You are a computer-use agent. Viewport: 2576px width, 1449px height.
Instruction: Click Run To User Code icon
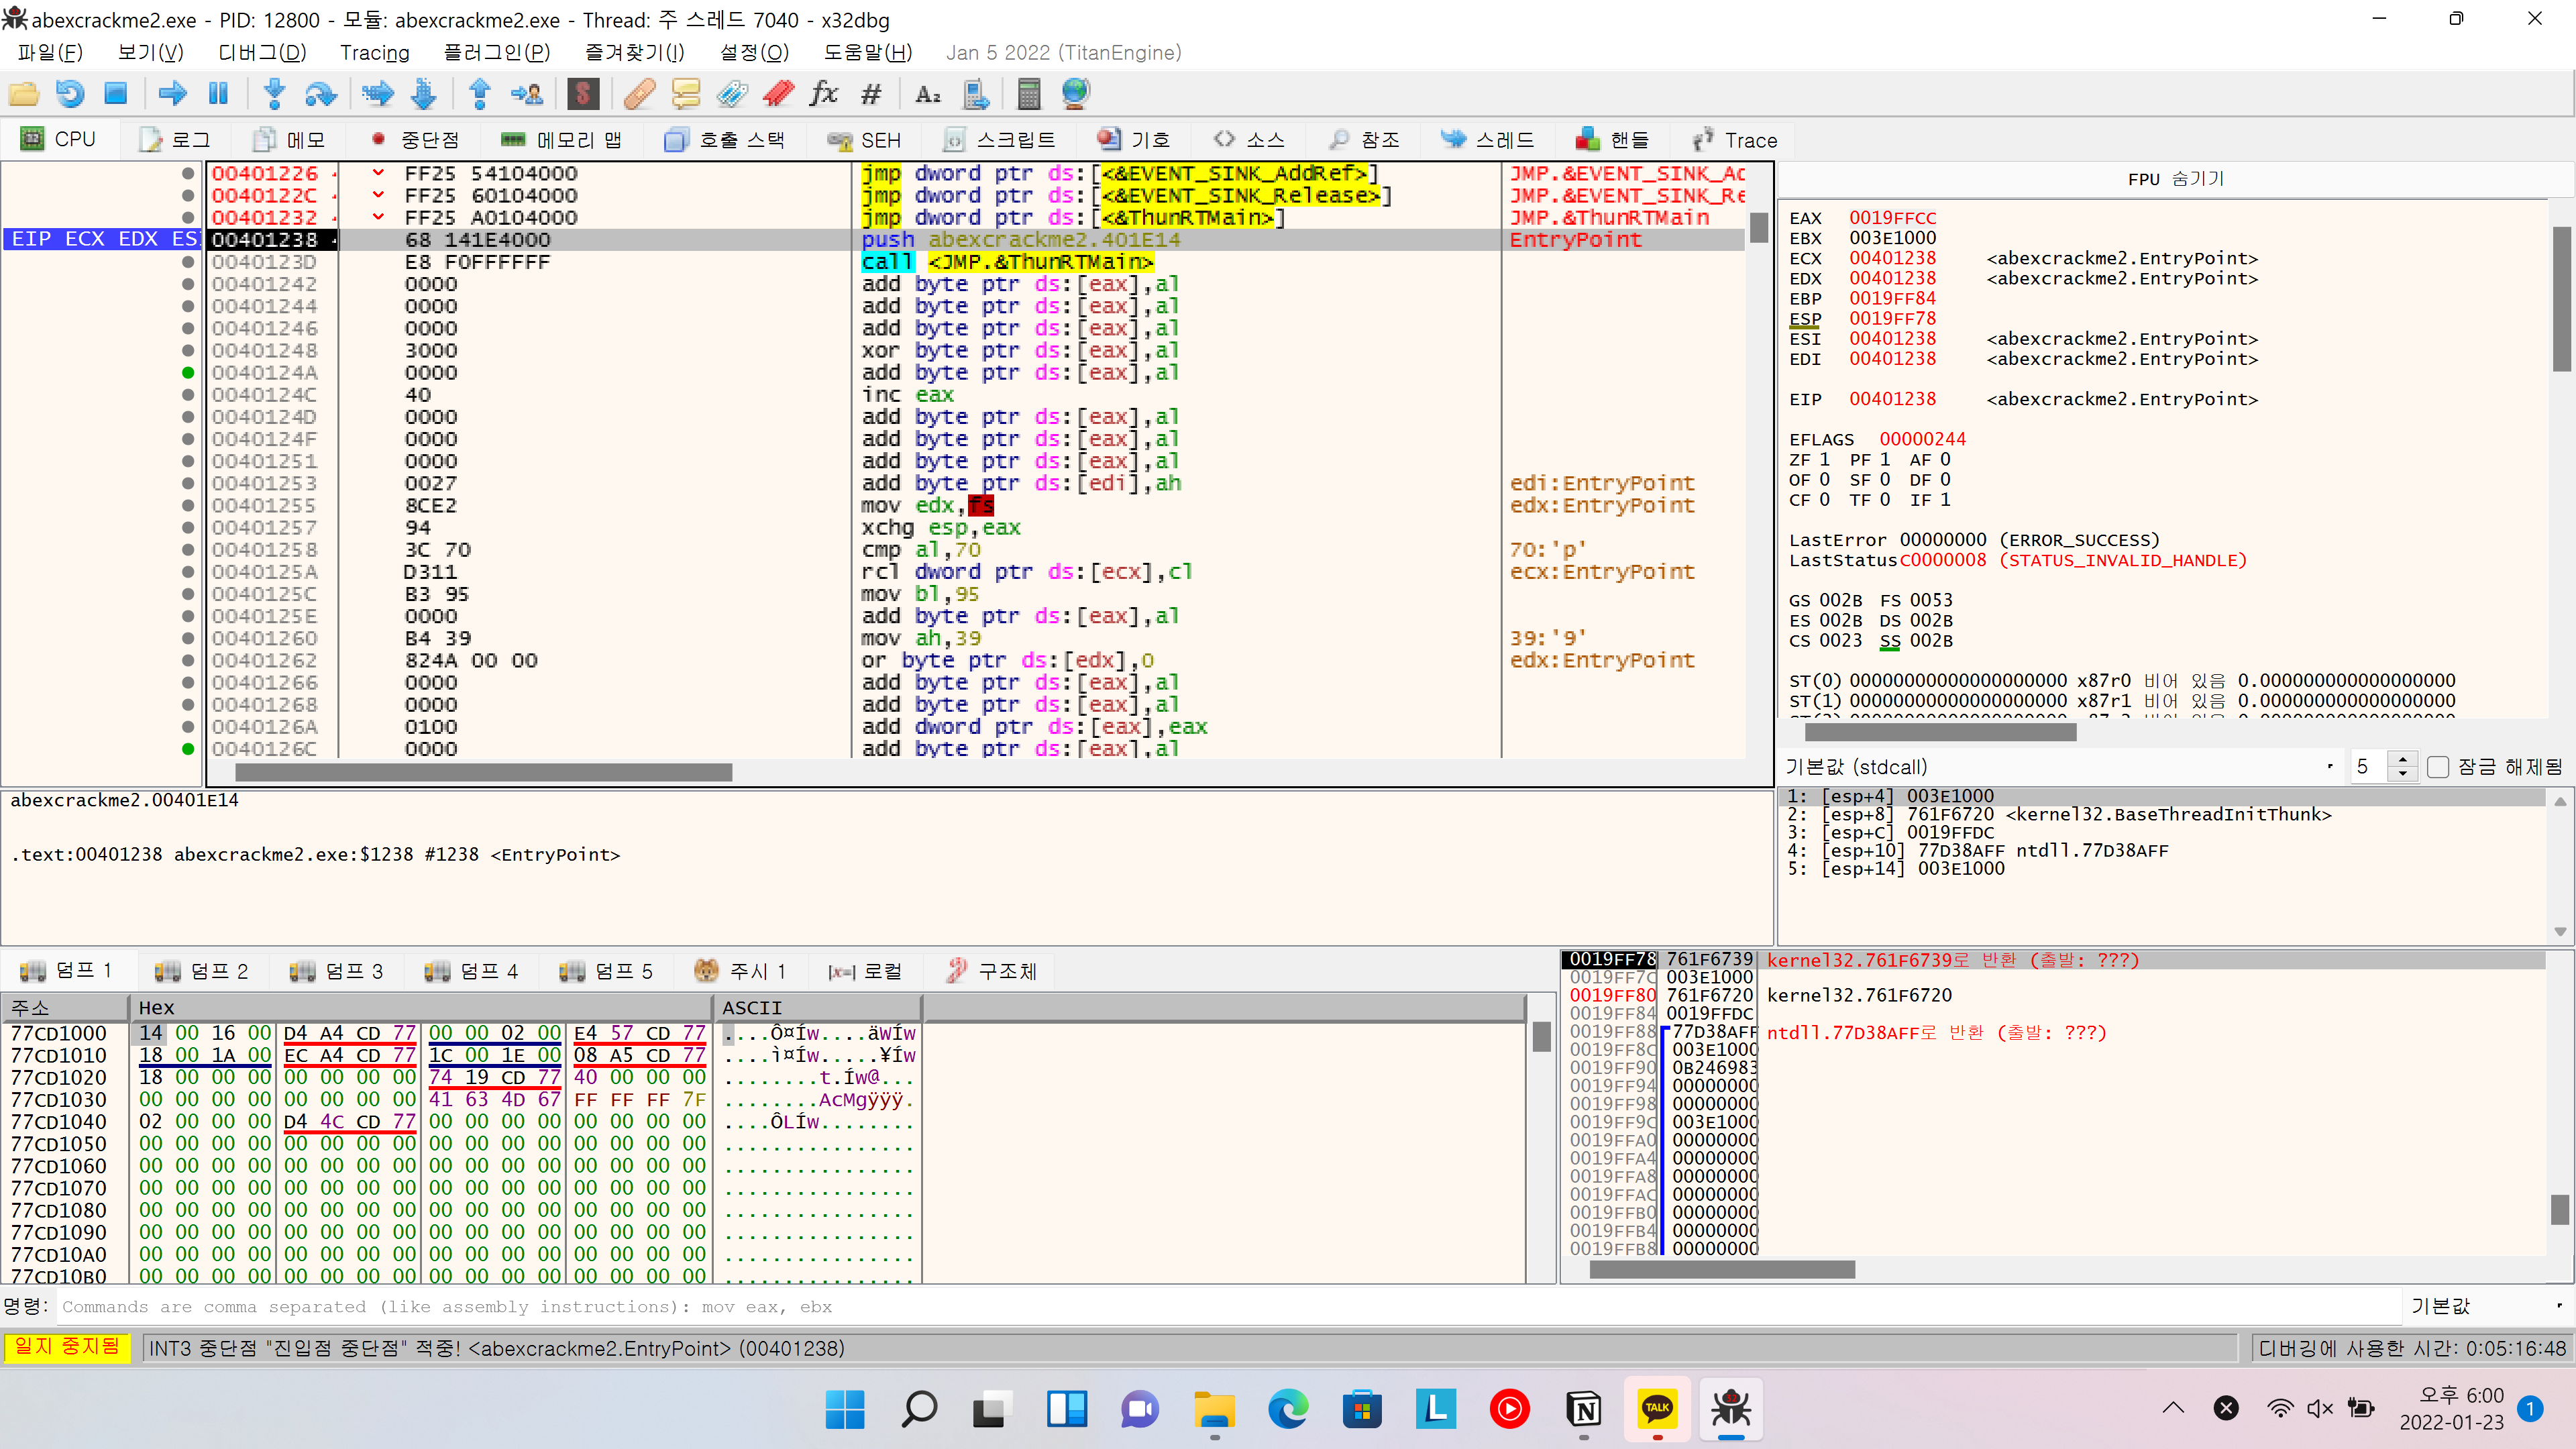[527, 94]
